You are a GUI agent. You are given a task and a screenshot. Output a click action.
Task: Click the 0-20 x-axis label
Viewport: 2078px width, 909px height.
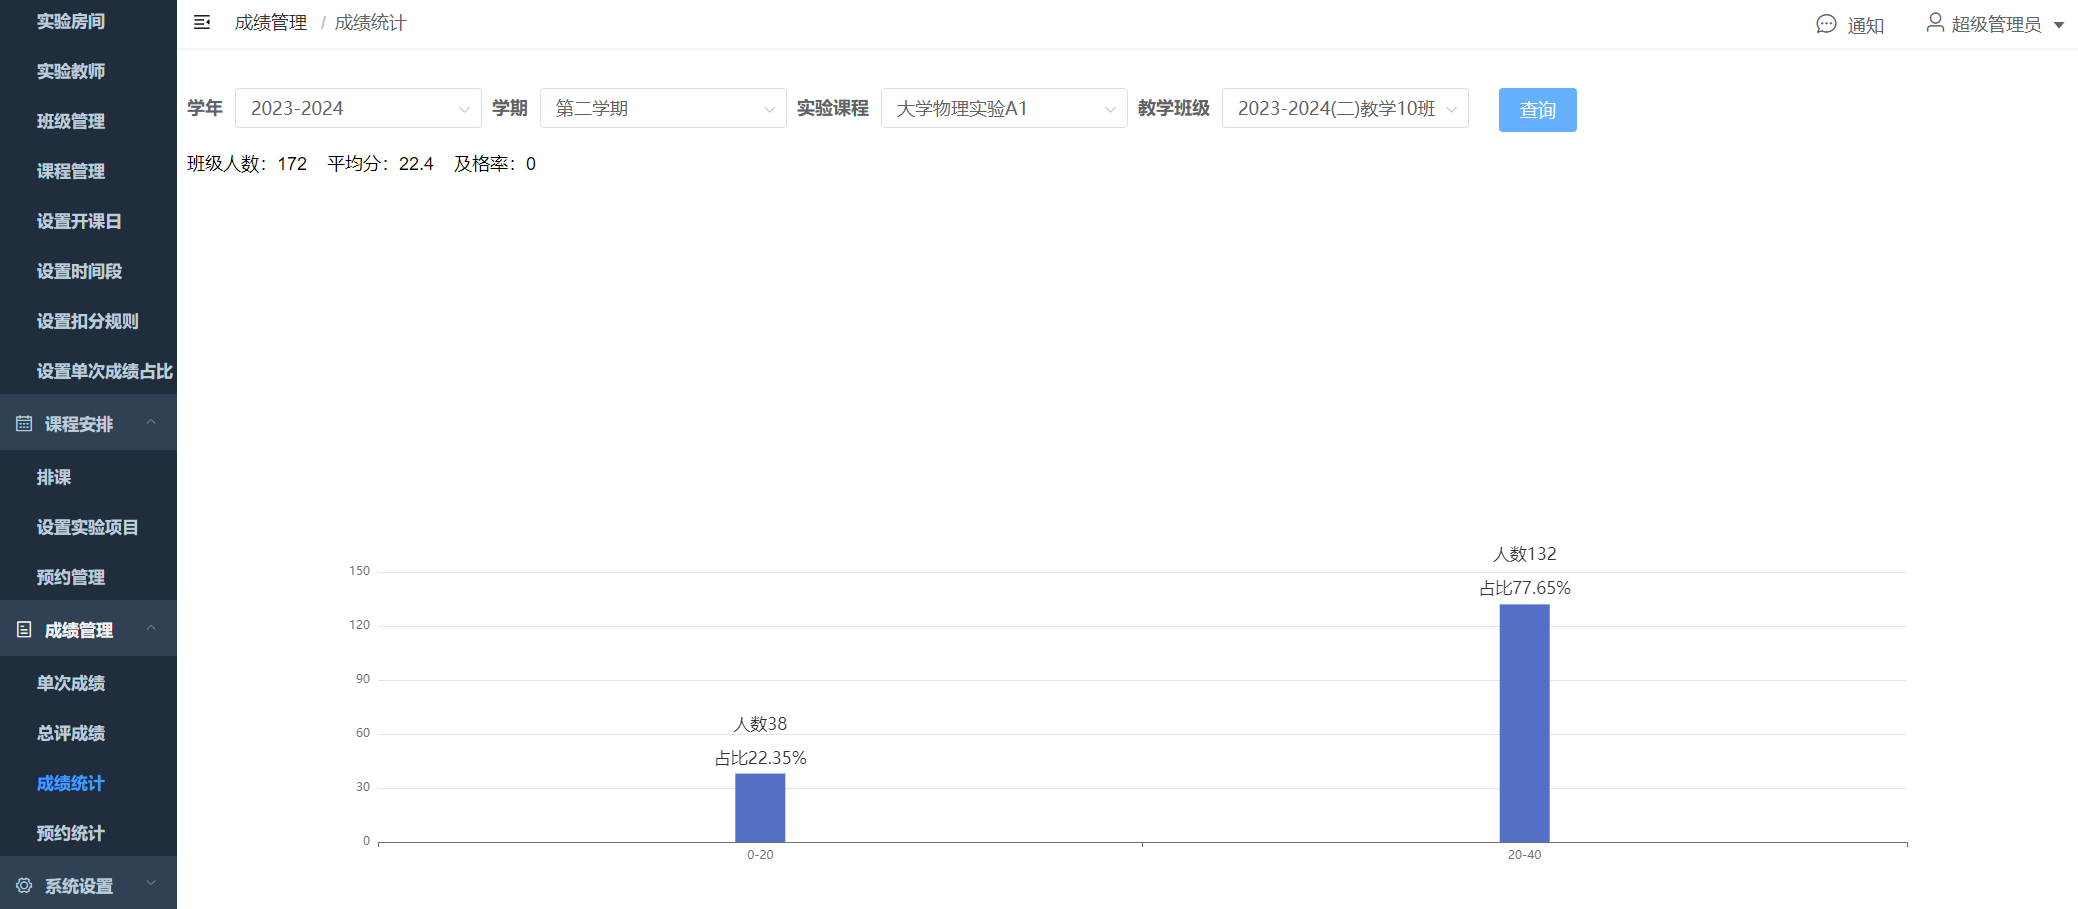[760, 855]
